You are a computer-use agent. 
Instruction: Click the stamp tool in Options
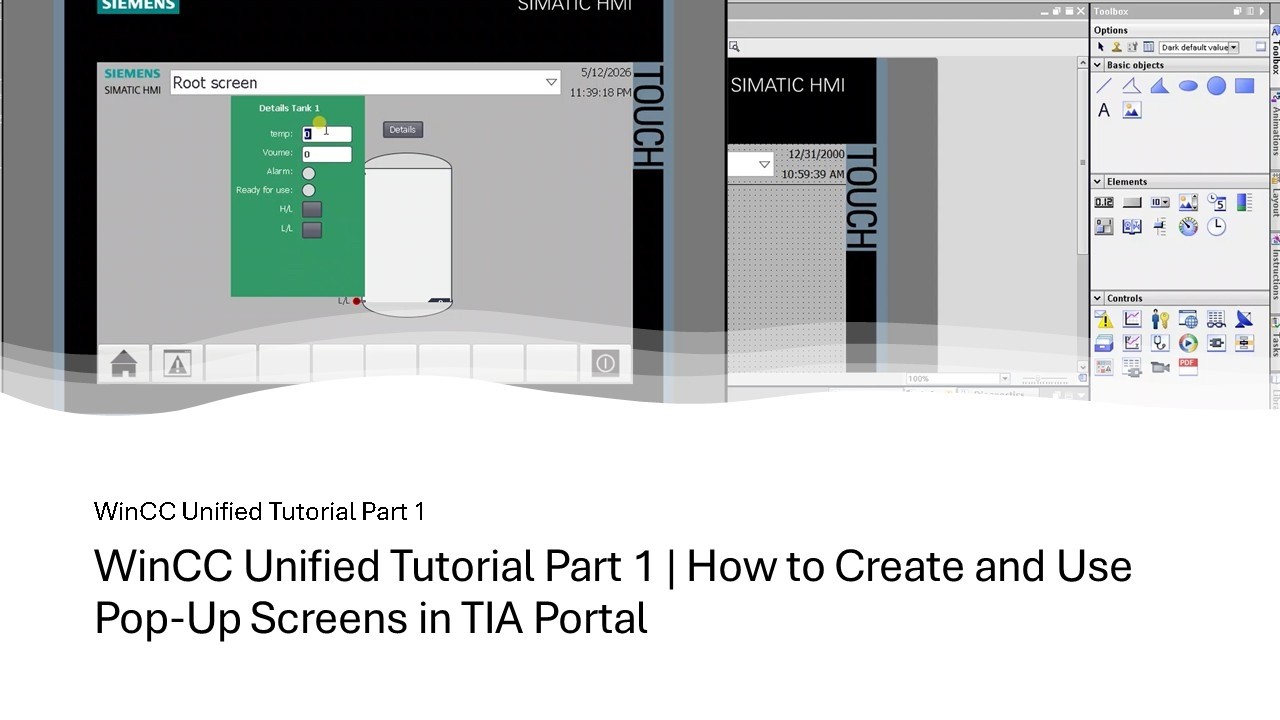click(x=1117, y=47)
